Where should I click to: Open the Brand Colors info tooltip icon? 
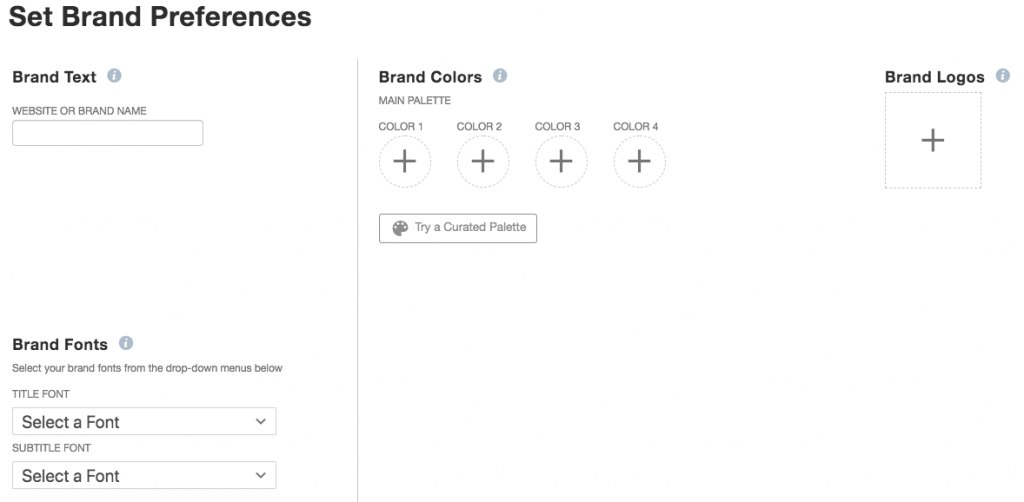(x=500, y=76)
